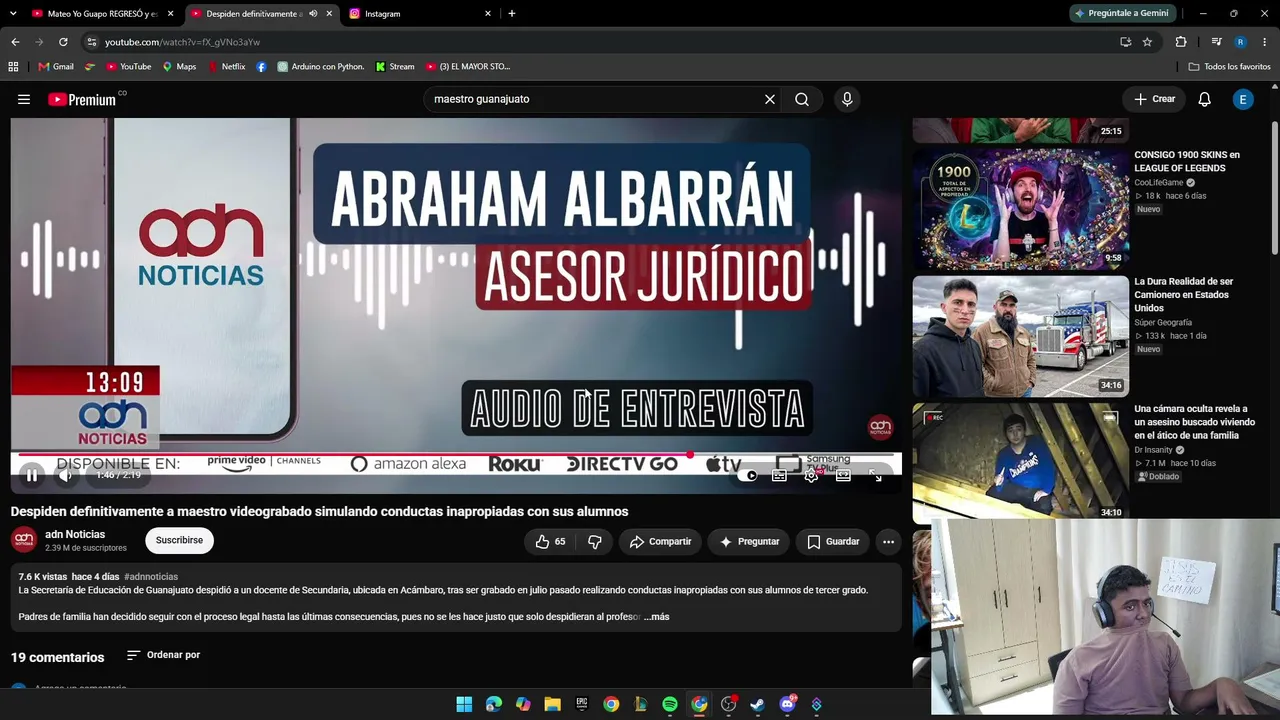The image size is (1280, 720).
Task: Clear the YouTube search text
Action: (x=770, y=99)
